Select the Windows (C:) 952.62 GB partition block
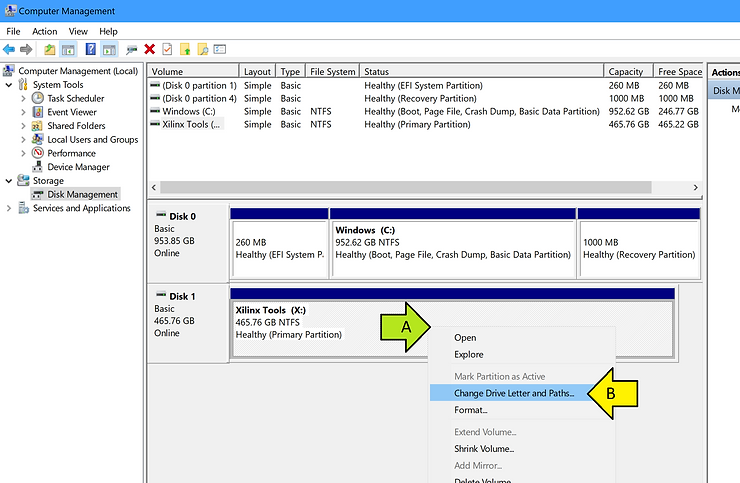 453,243
